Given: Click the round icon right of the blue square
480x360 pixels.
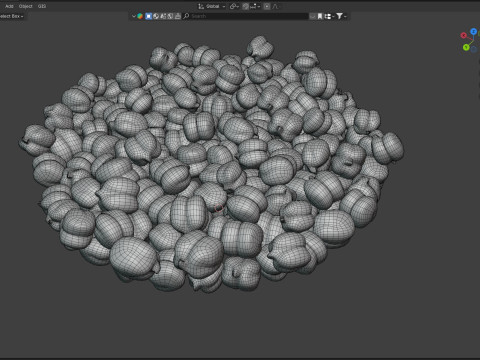Looking at the screenshot, I should click(156, 16).
